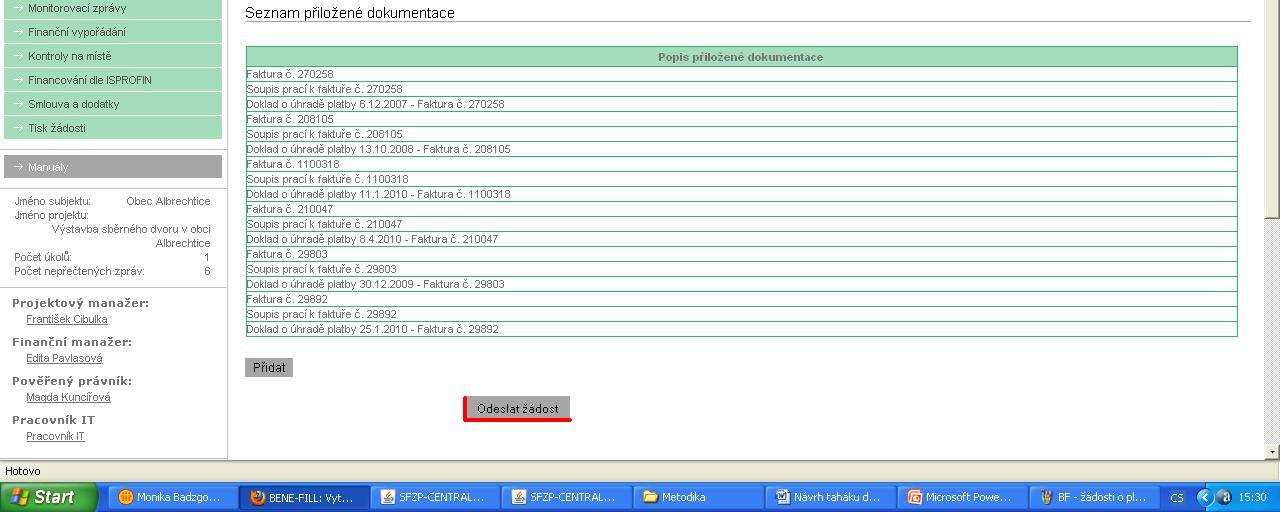The width and height of the screenshot is (1280, 512).
Task: Select row Faktura č. 1100318
Action: (x=741, y=164)
